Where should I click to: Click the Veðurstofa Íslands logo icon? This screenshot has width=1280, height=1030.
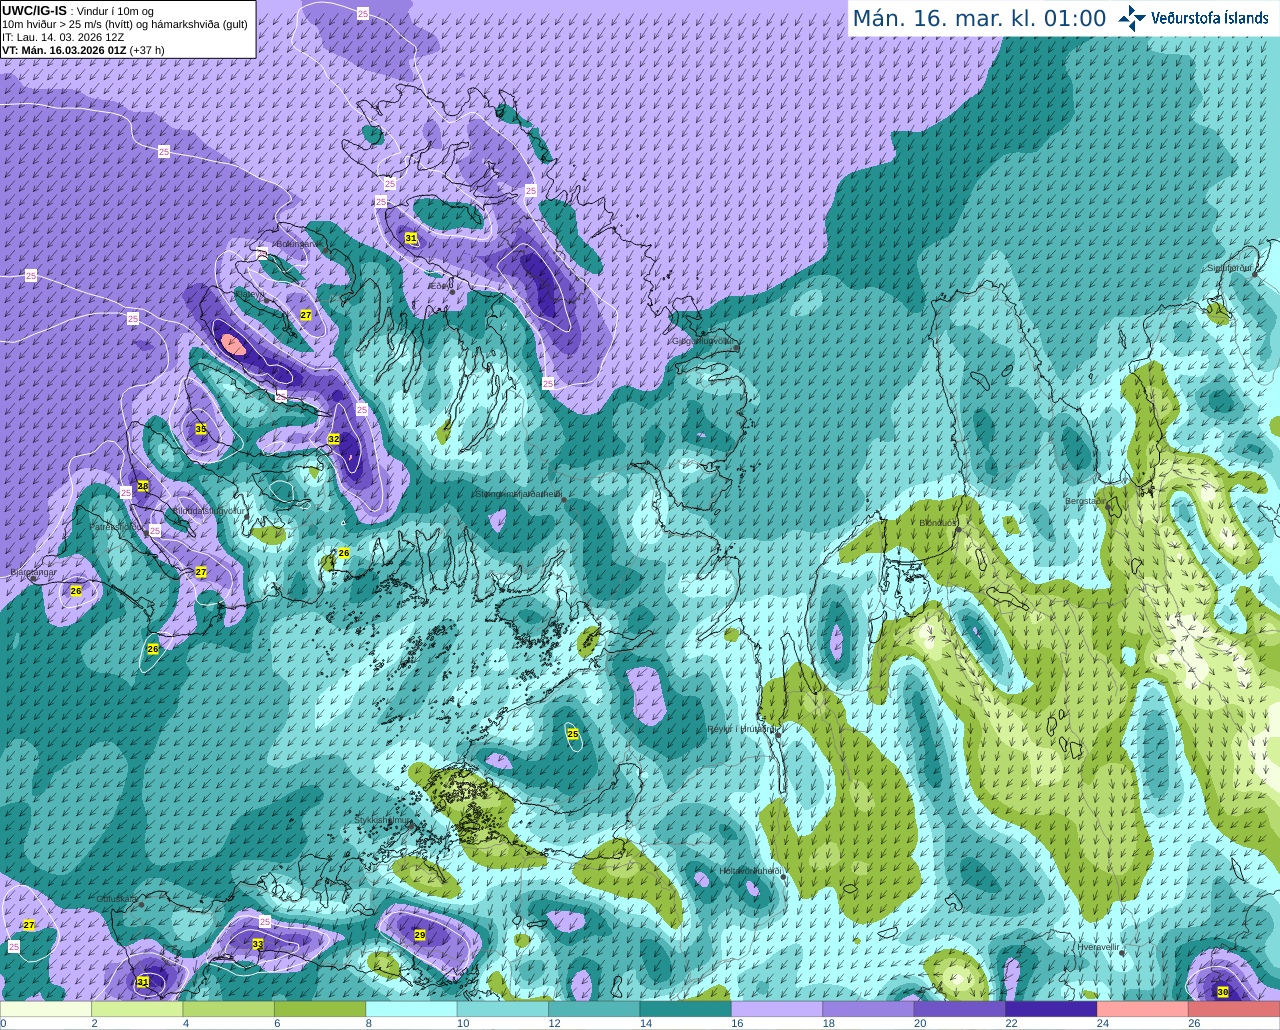1132,18
